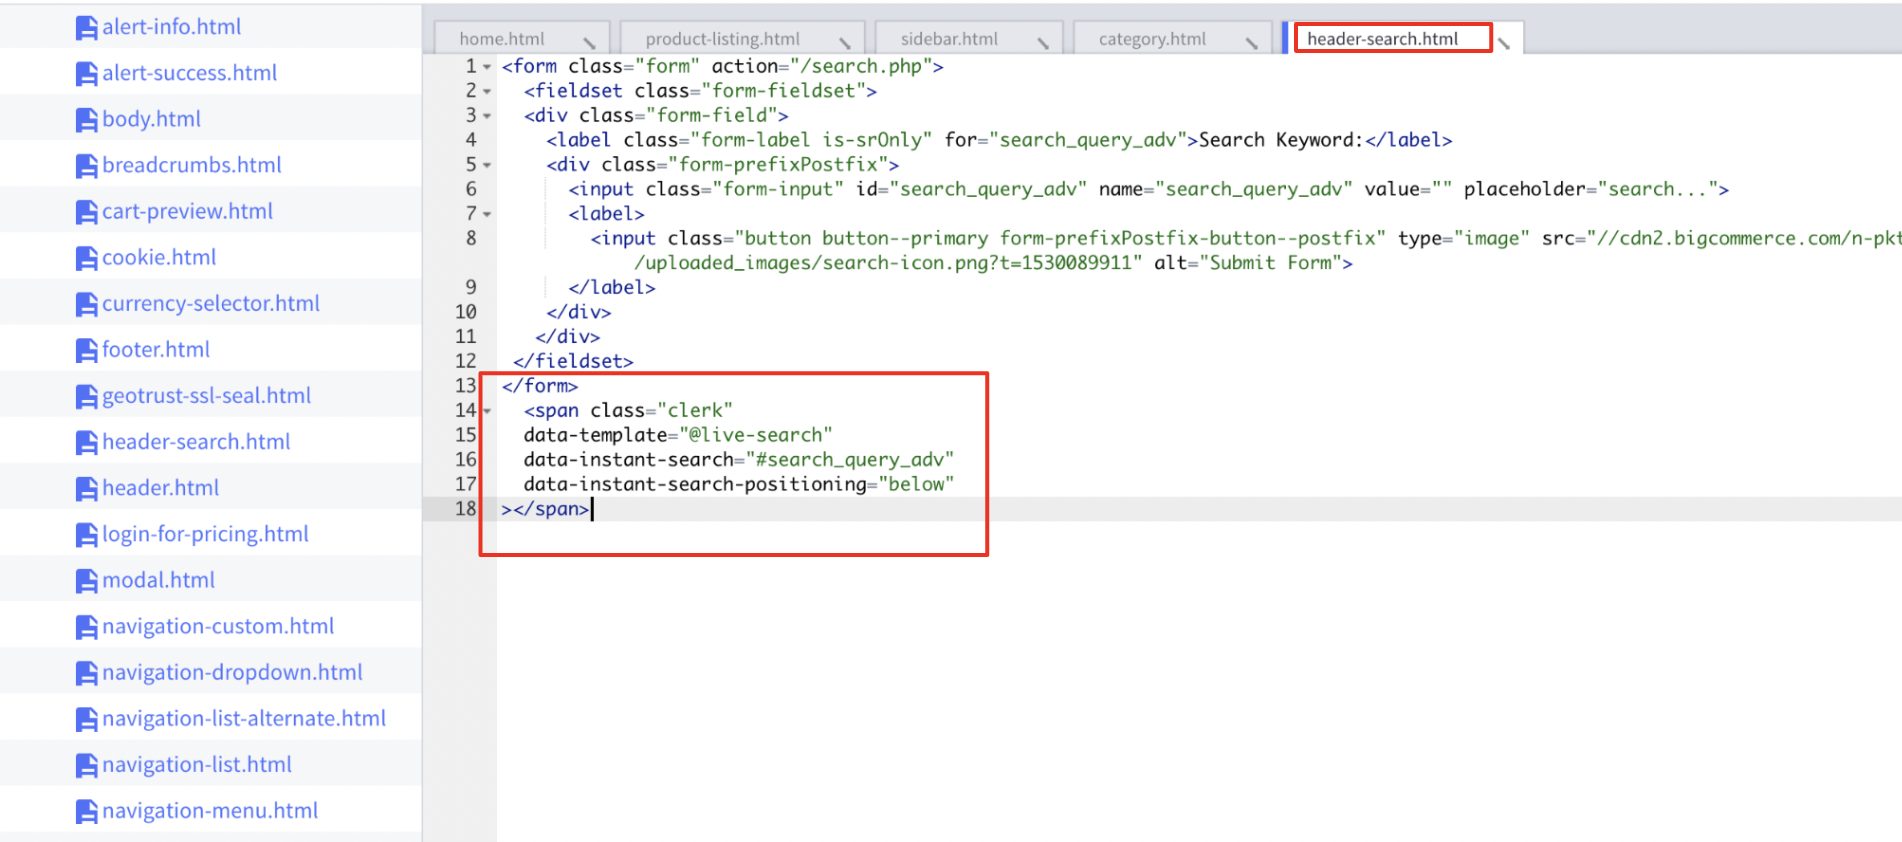Close the home.html tab with its pencil icon

click(589, 42)
